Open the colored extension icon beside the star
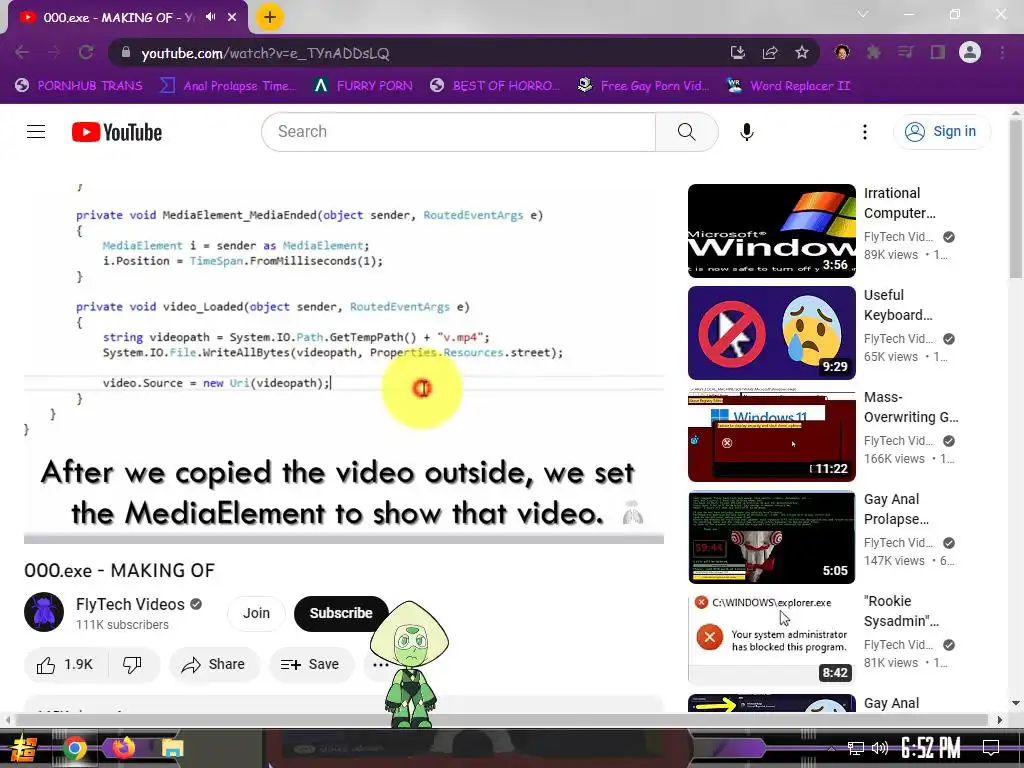1024x768 pixels. click(842, 52)
